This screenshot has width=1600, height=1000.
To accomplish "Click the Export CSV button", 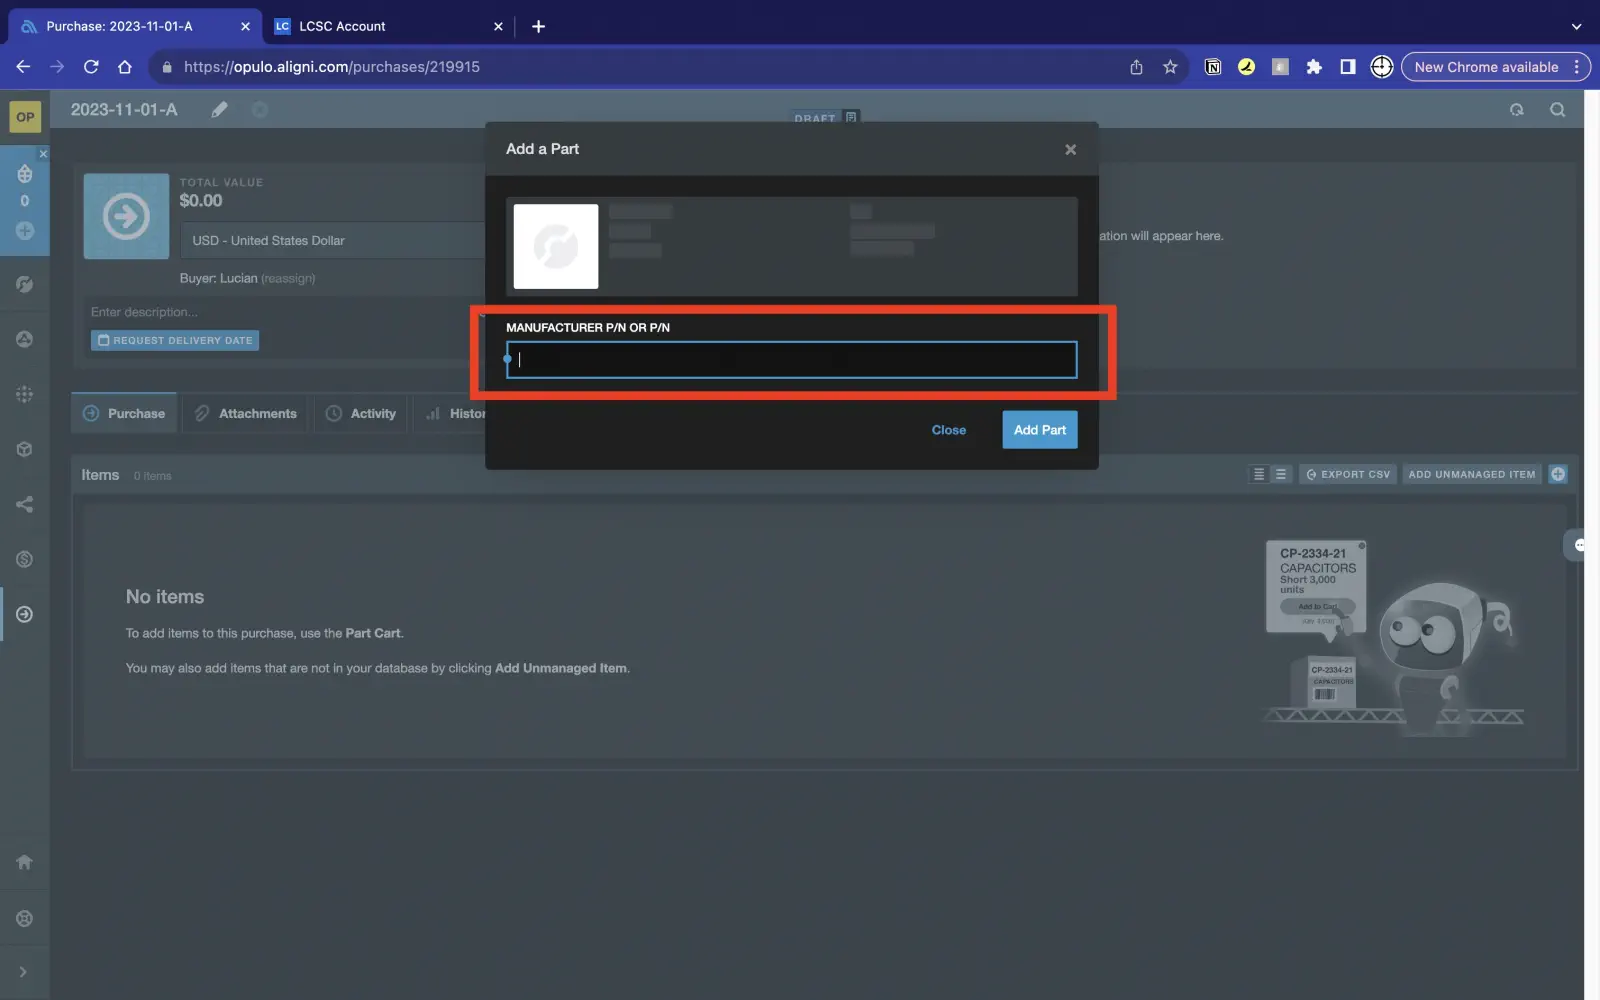I will click(x=1347, y=474).
